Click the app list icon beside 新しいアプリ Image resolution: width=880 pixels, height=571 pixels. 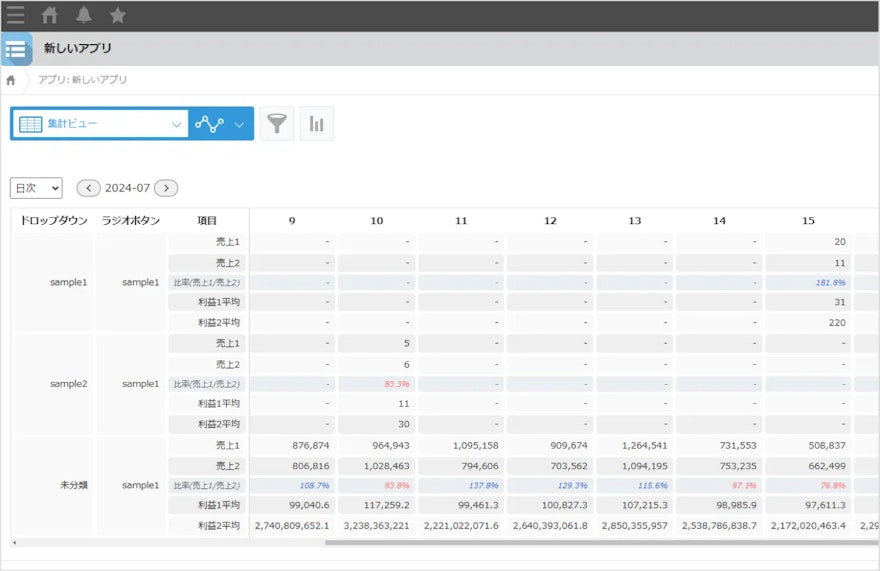click(x=16, y=49)
